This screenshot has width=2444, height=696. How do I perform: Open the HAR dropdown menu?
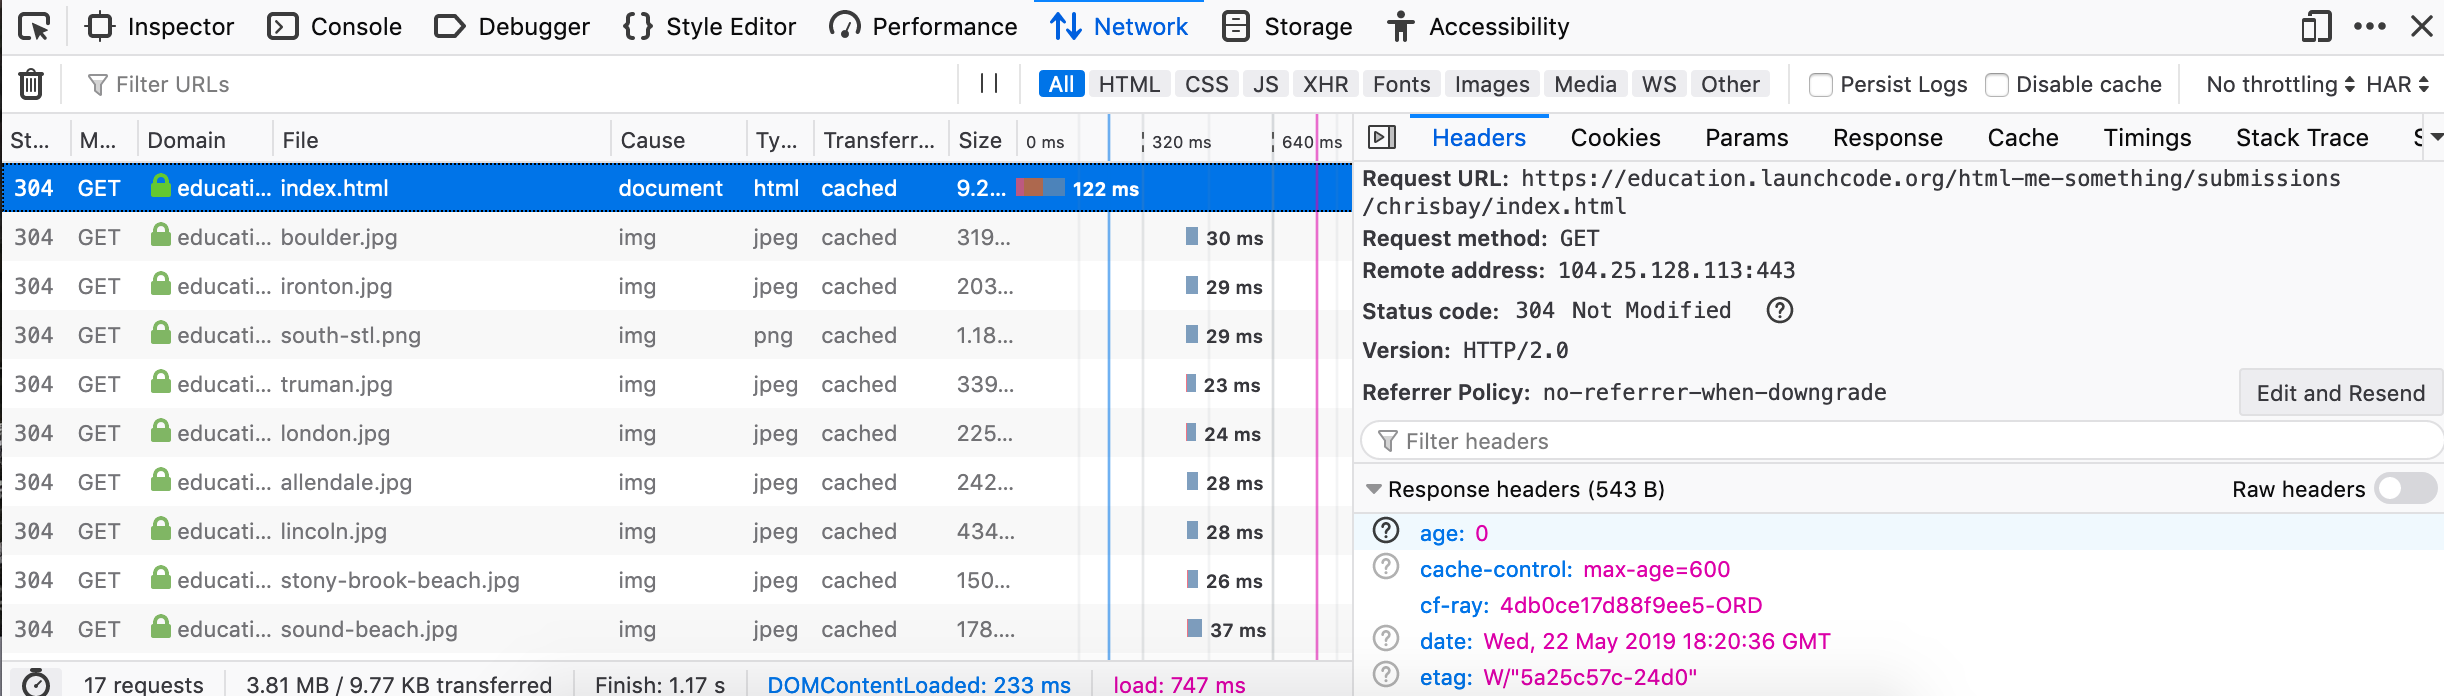pyautogui.click(x=2397, y=85)
